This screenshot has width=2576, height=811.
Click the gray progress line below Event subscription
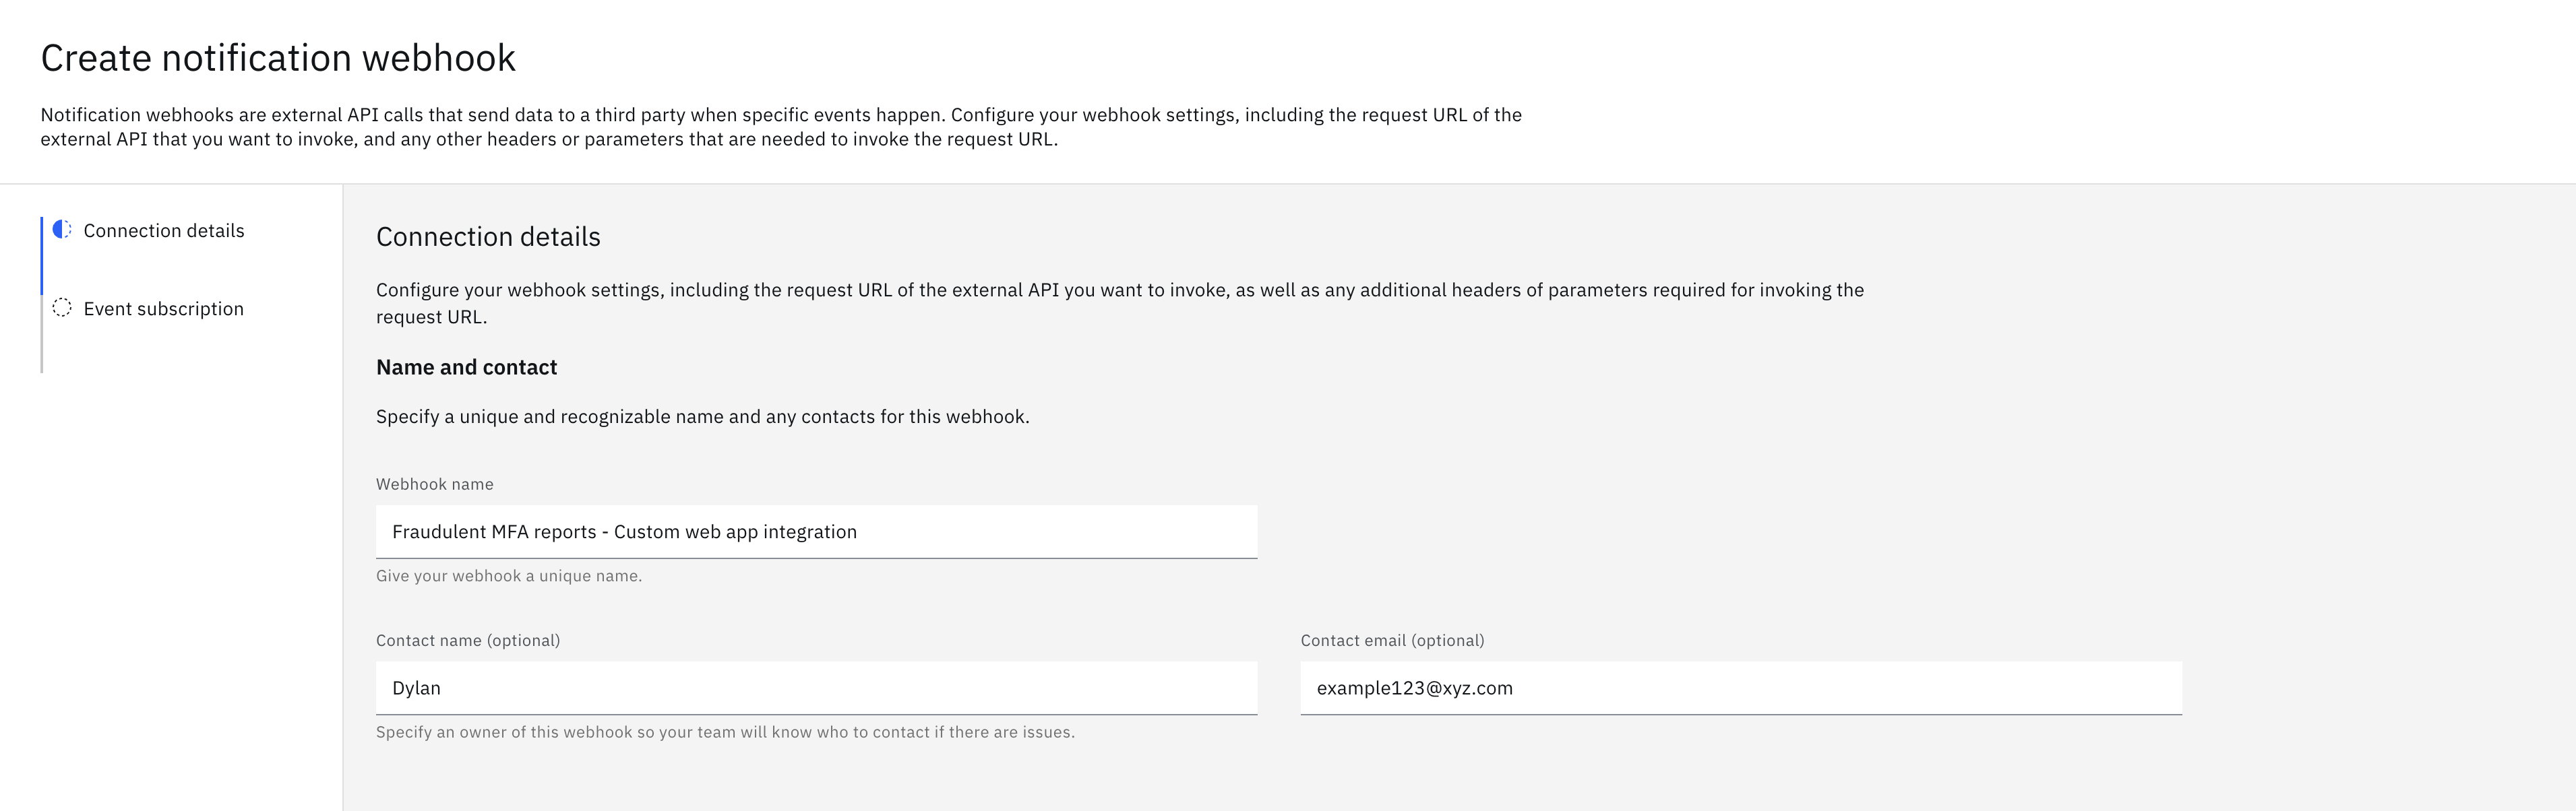42,334
